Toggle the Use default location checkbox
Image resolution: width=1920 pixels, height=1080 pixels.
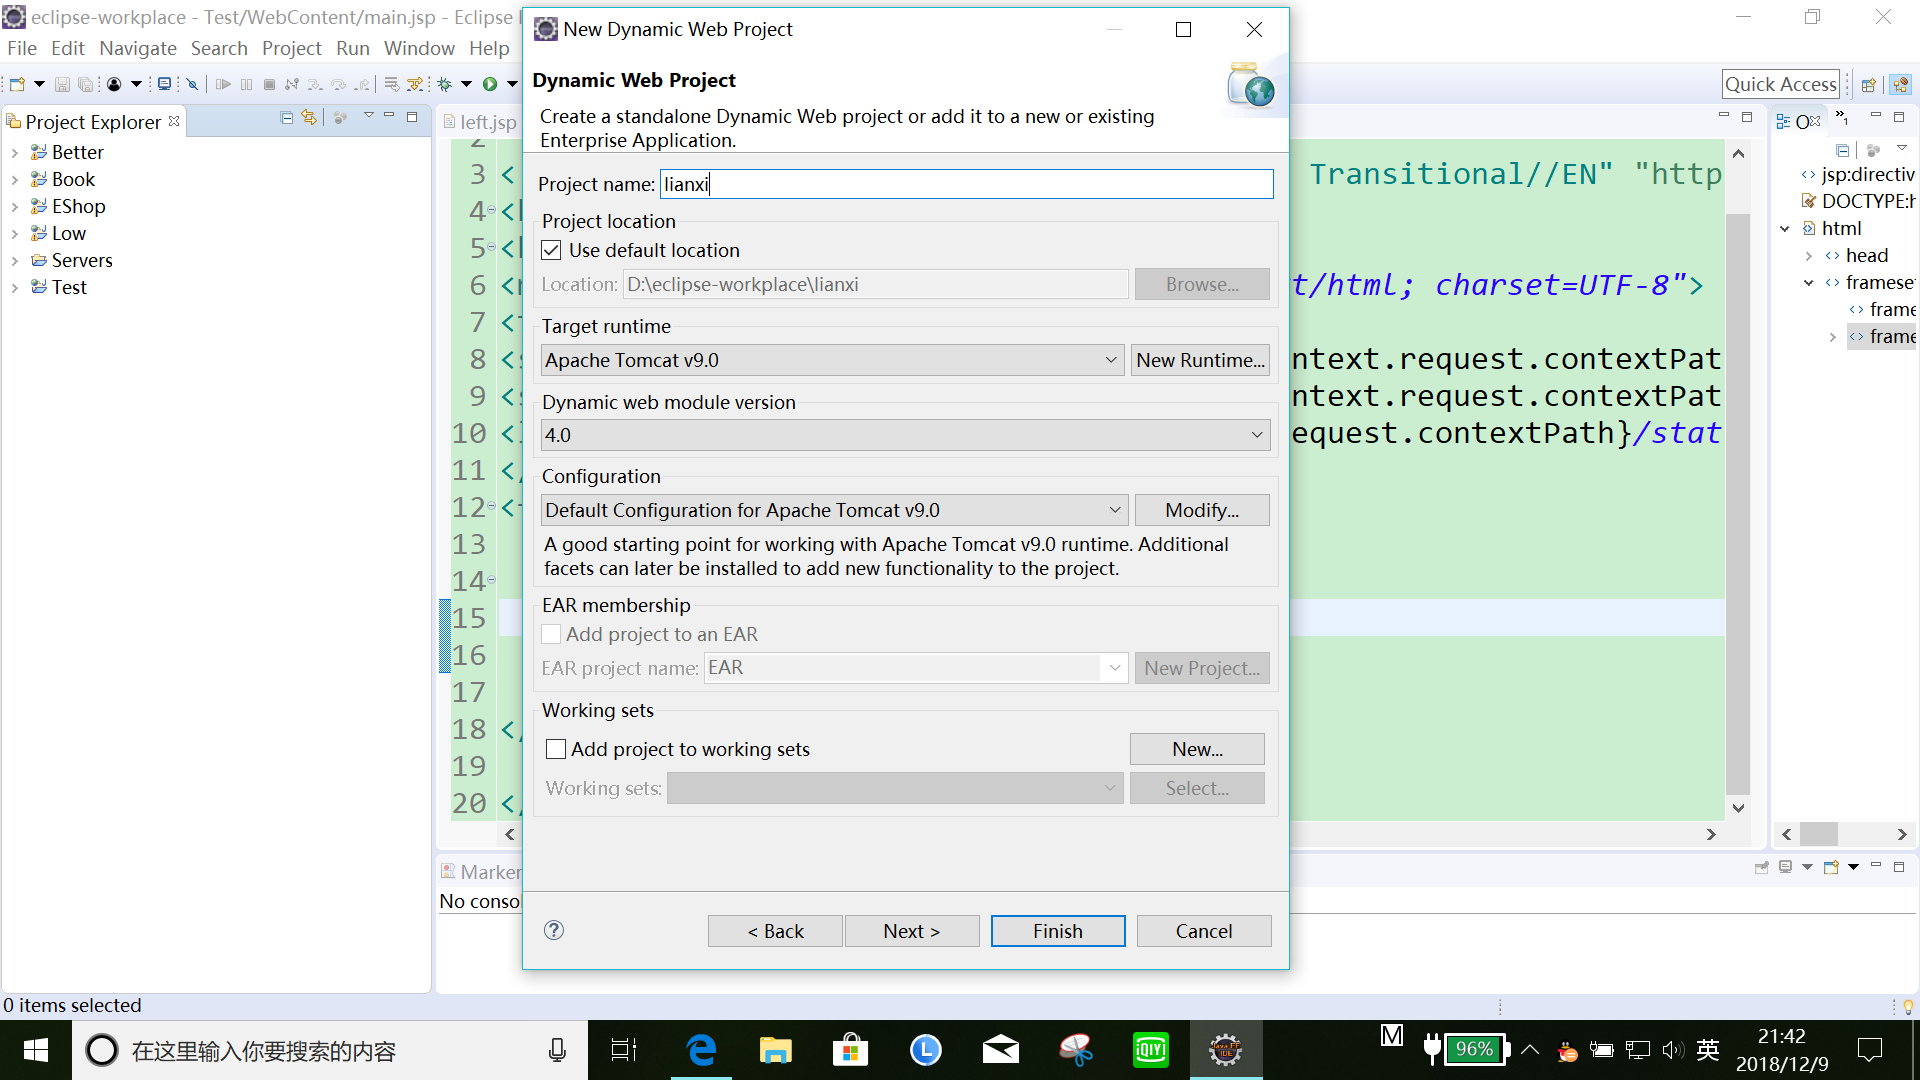click(x=551, y=250)
